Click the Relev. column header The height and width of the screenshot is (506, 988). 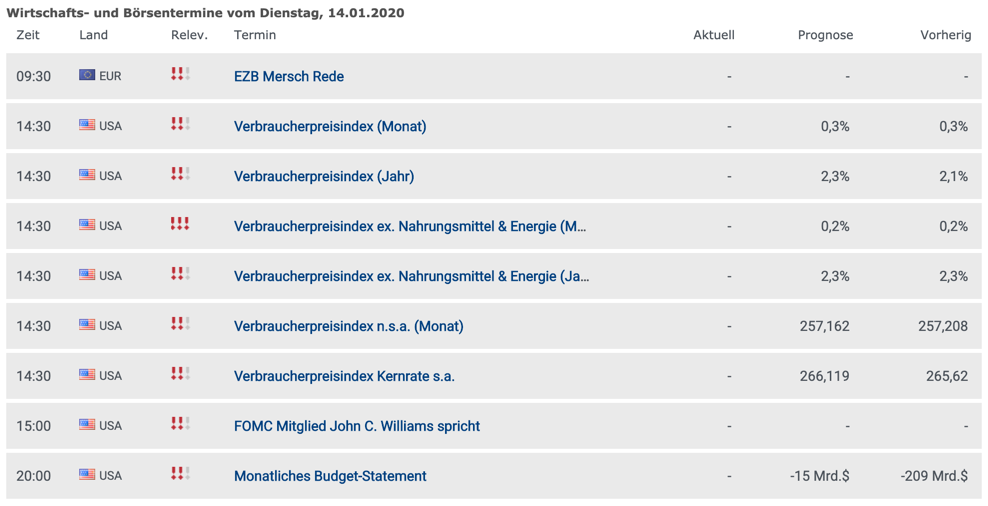coord(189,35)
